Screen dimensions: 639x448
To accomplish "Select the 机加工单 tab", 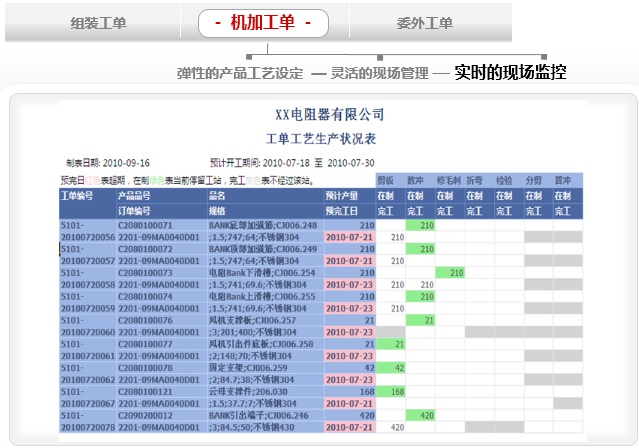I will tap(264, 22).
